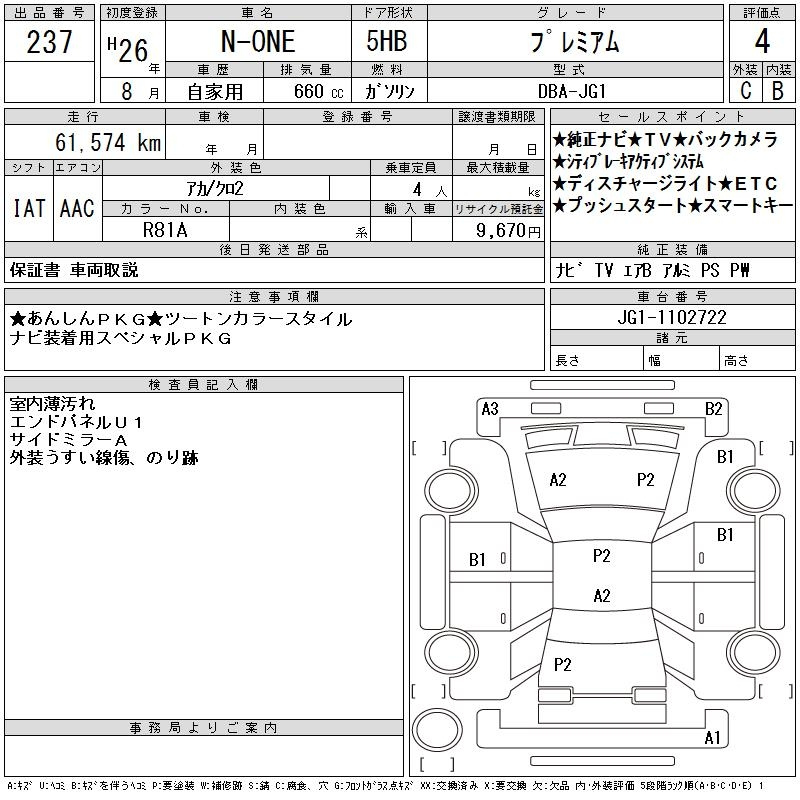This screenshot has height=800, width=800.
Task: Click the inspector note "サイドミラーA"
Action: pyautogui.click(x=68, y=440)
